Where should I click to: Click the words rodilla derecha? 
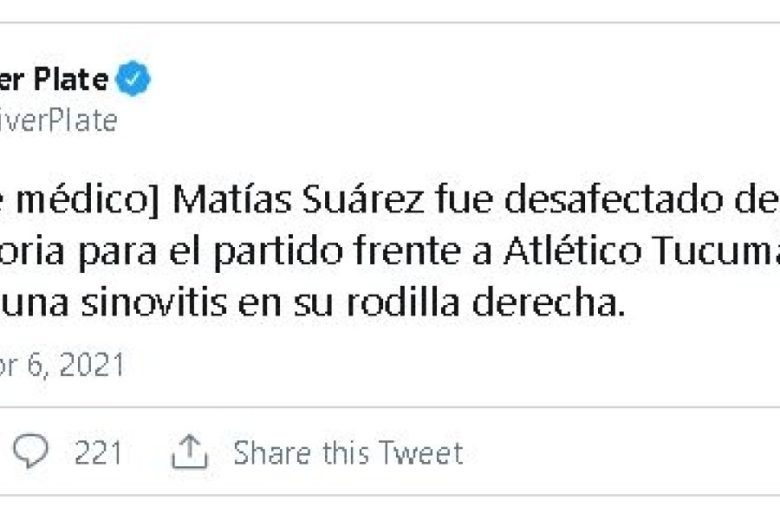[x=485, y=303]
